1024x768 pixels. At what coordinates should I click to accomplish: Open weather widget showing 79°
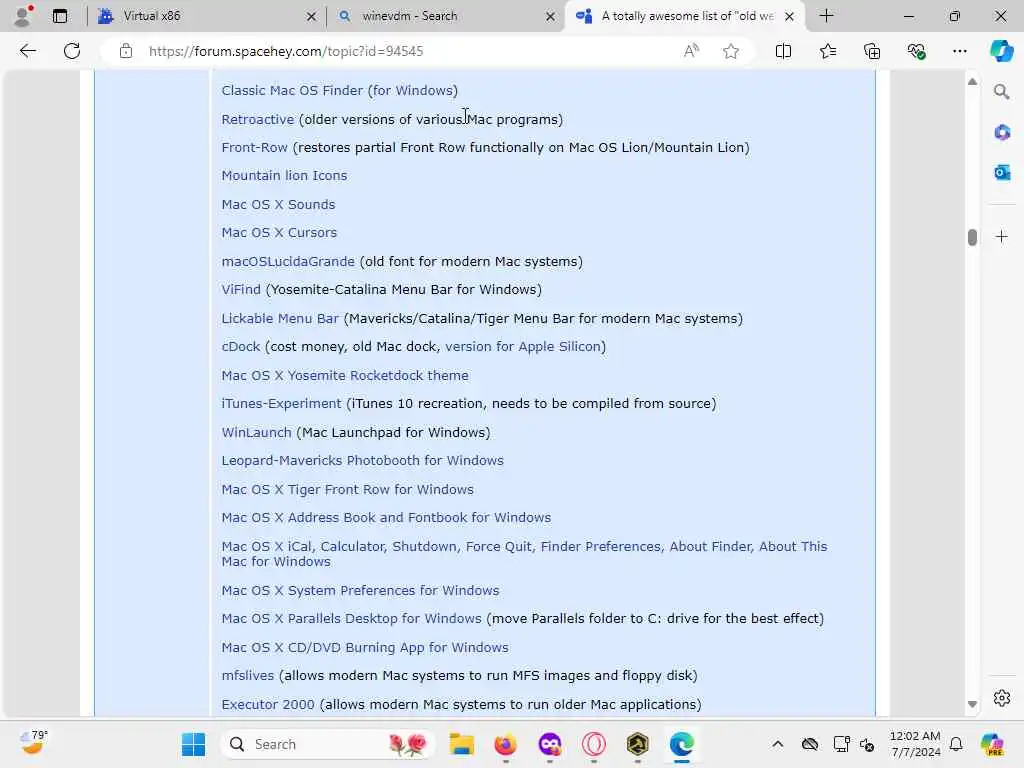click(x=33, y=743)
